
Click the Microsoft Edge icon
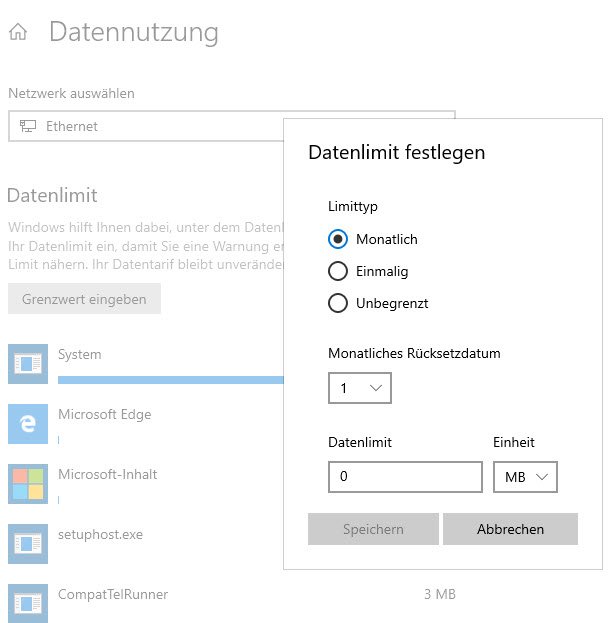coord(28,423)
